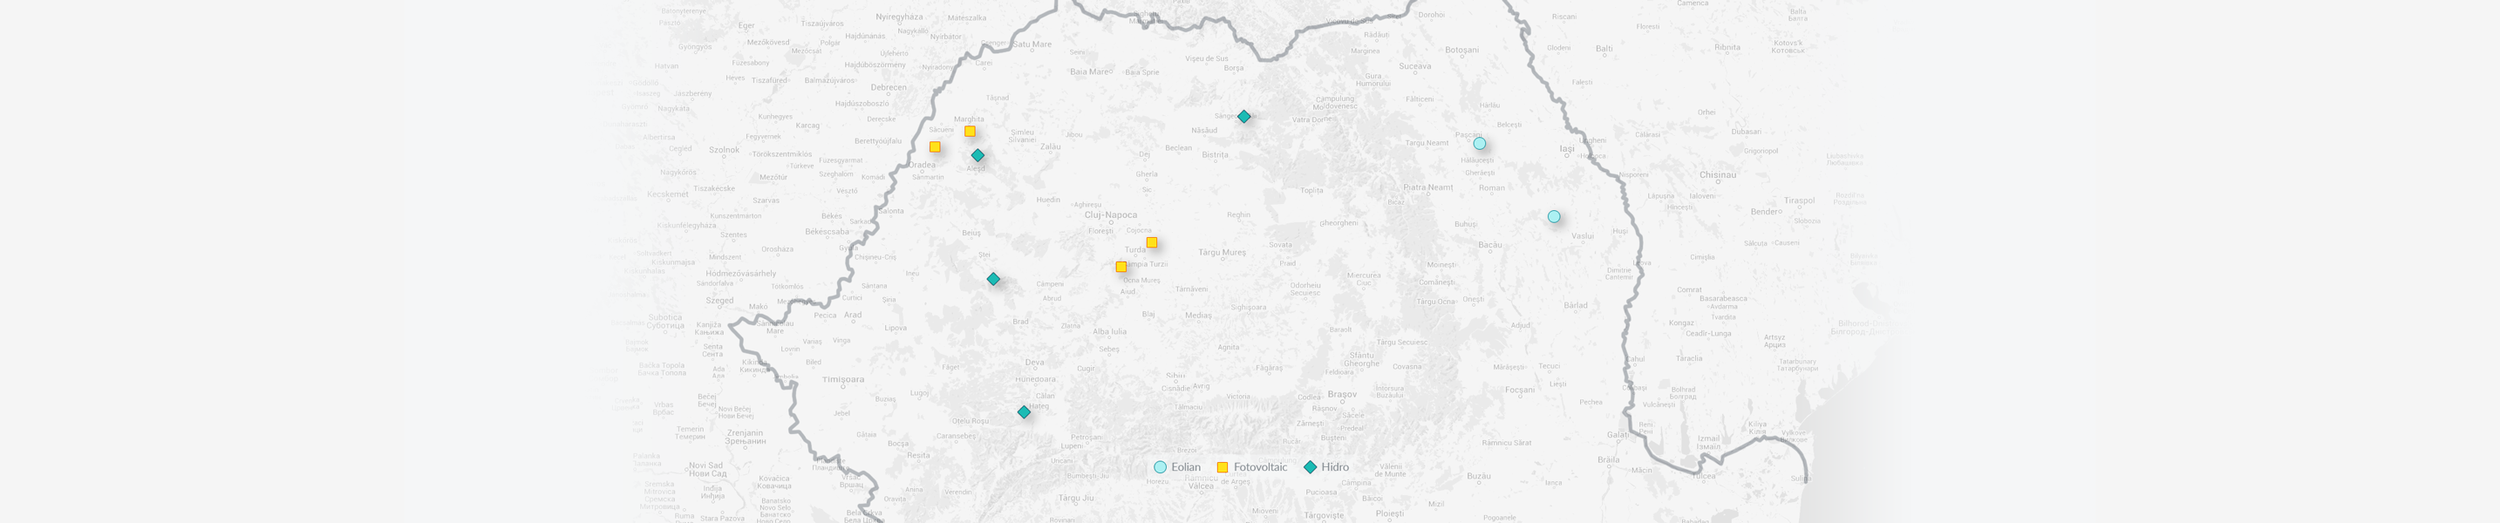Open the teal hydro marker near Hațeg
The width and height of the screenshot is (2500, 523).
point(1024,412)
